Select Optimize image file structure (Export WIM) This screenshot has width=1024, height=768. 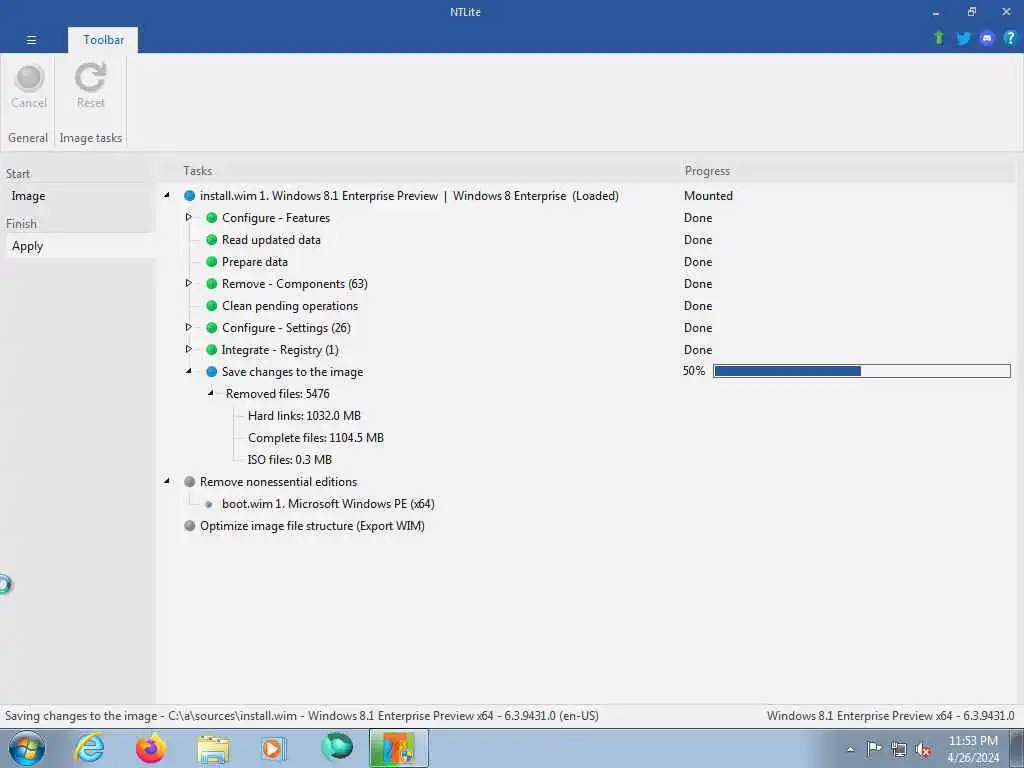pyautogui.click(x=312, y=526)
